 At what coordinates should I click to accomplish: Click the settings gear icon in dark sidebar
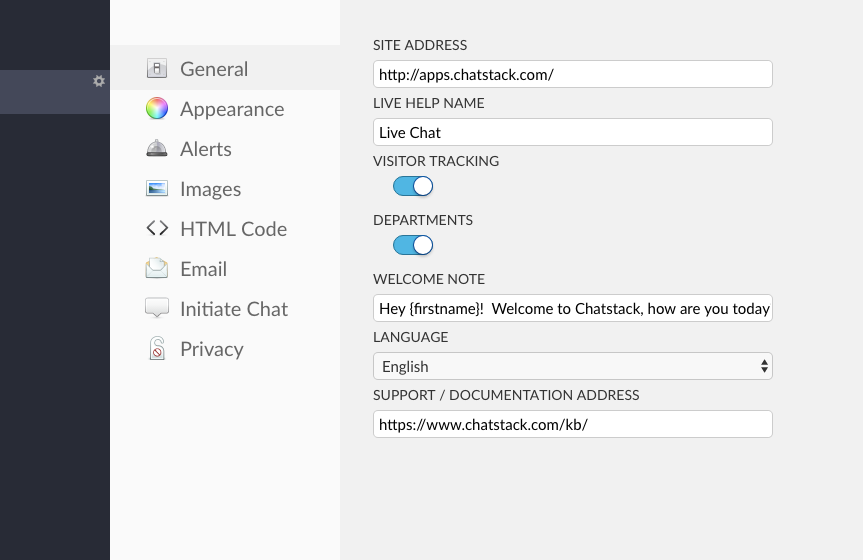[99, 81]
